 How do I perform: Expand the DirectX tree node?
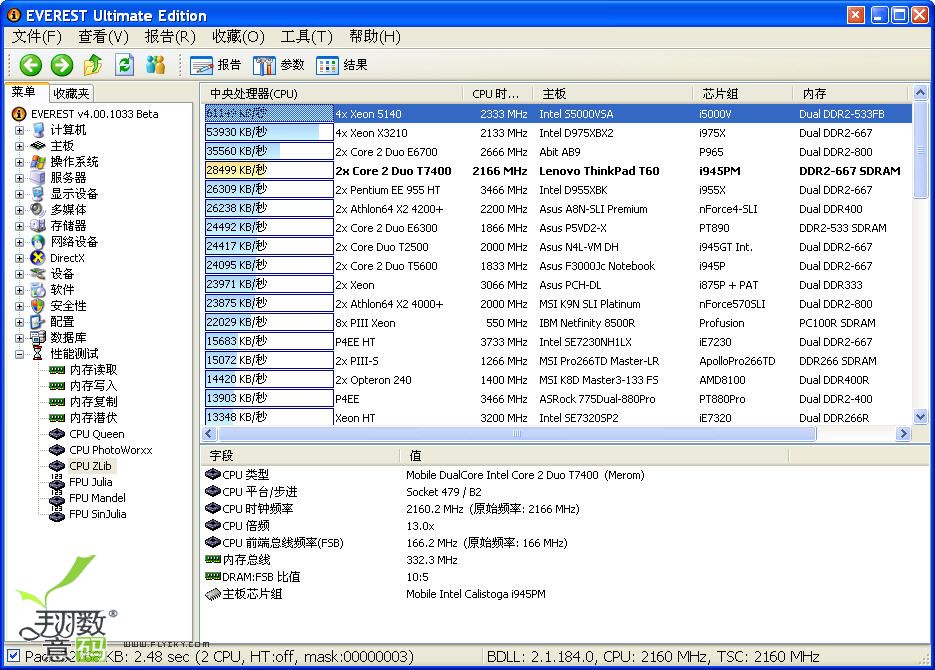(x=20, y=258)
